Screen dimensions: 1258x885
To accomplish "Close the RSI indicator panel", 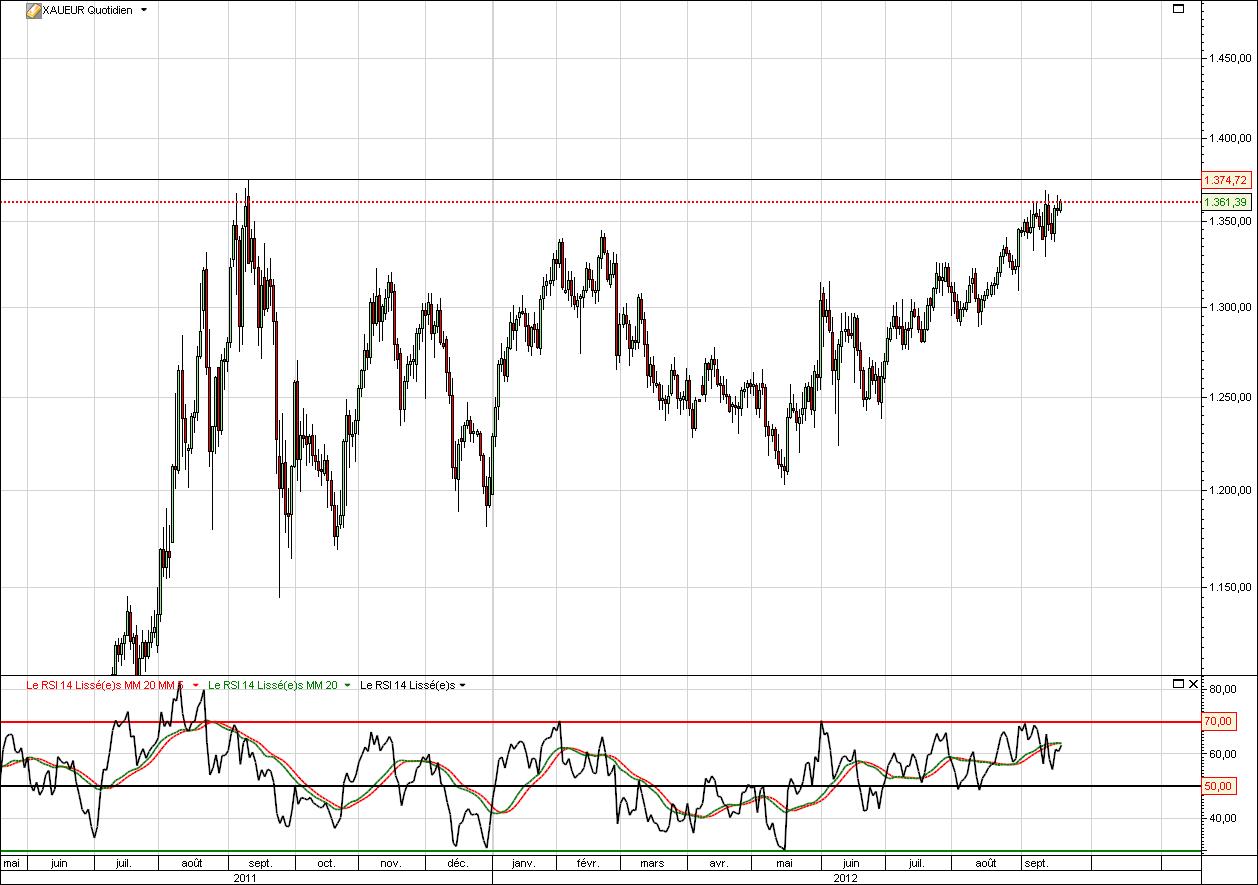I will coord(1192,684).
